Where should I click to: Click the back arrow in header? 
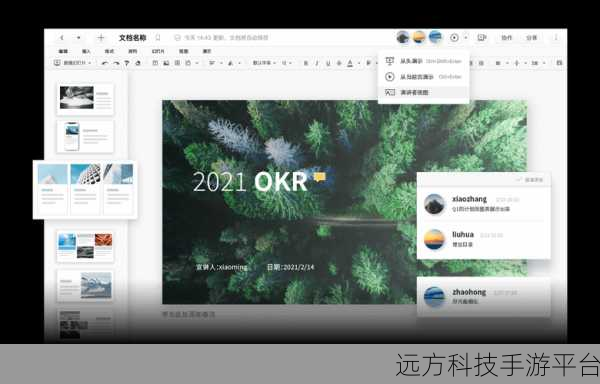click(62, 37)
